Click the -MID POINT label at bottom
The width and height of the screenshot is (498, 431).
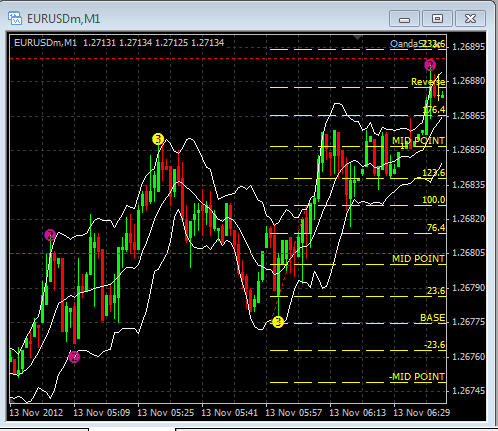point(417,377)
